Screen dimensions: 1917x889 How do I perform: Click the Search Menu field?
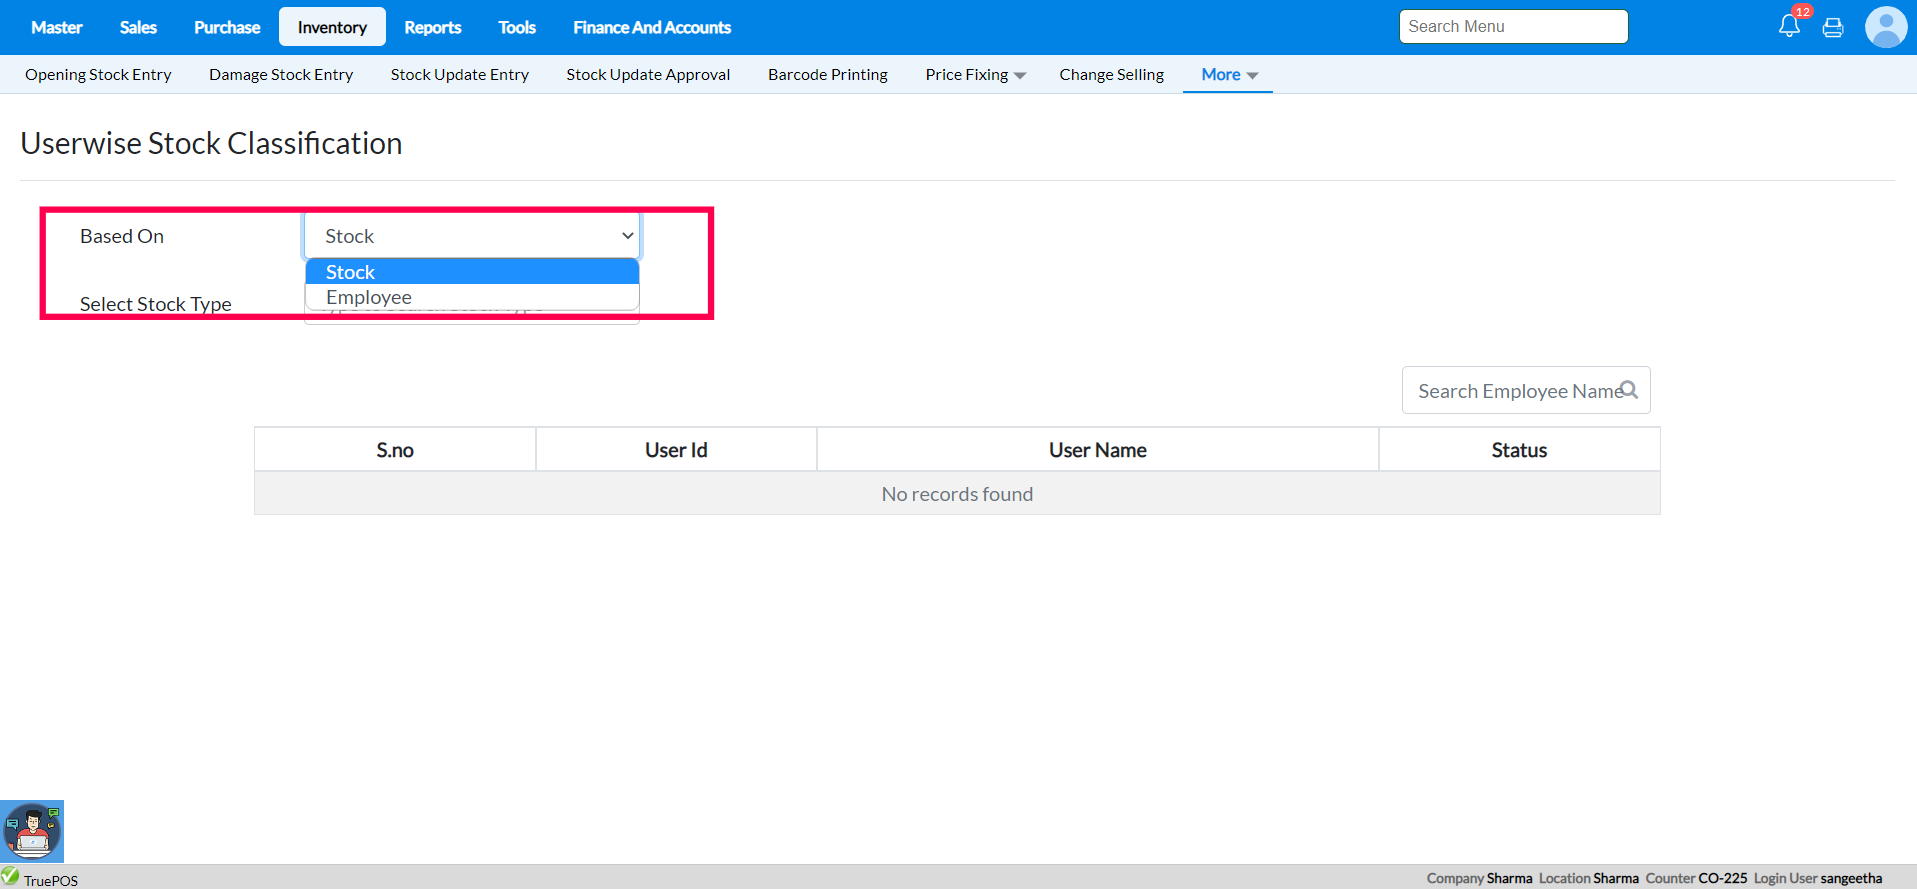(x=1513, y=27)
